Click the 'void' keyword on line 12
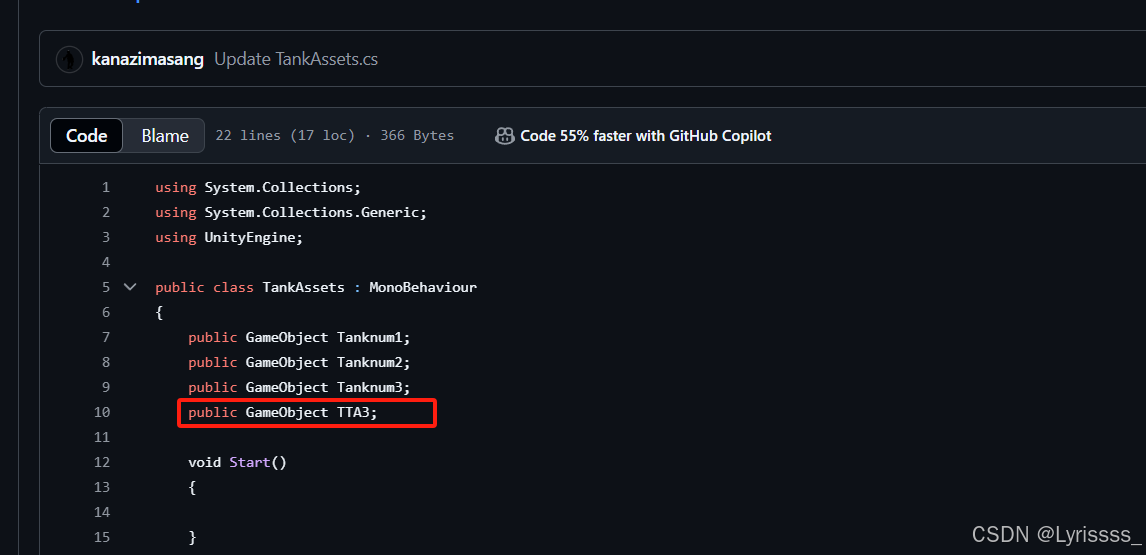1146x555 pixels. pyautogui.click(x=205, y=462)
